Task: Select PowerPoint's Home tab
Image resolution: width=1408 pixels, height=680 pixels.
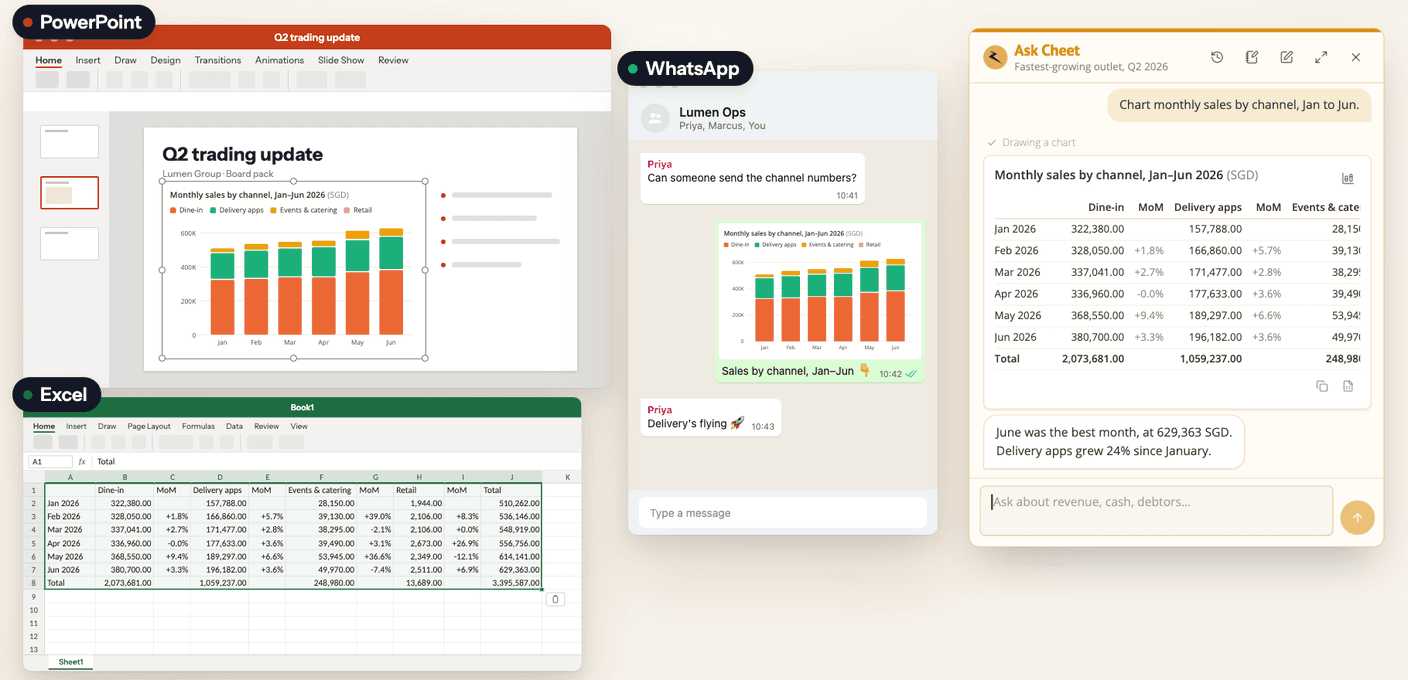Action: coord(48,60)
